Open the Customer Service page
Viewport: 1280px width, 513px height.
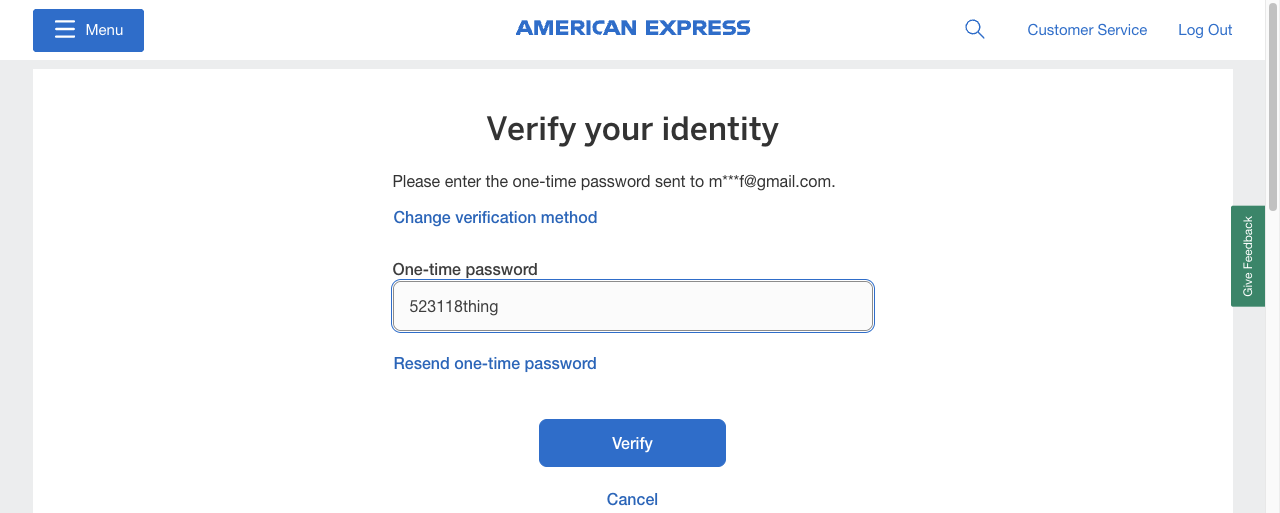[x=1087, y=30]
